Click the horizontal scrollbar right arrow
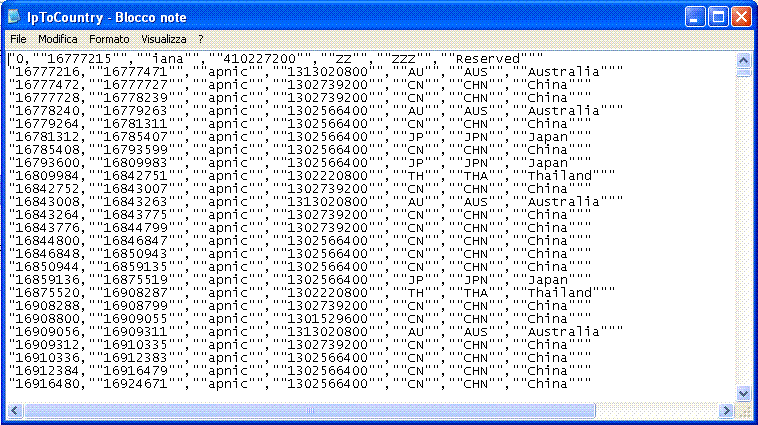758x425 pixels. coord(726,410)
